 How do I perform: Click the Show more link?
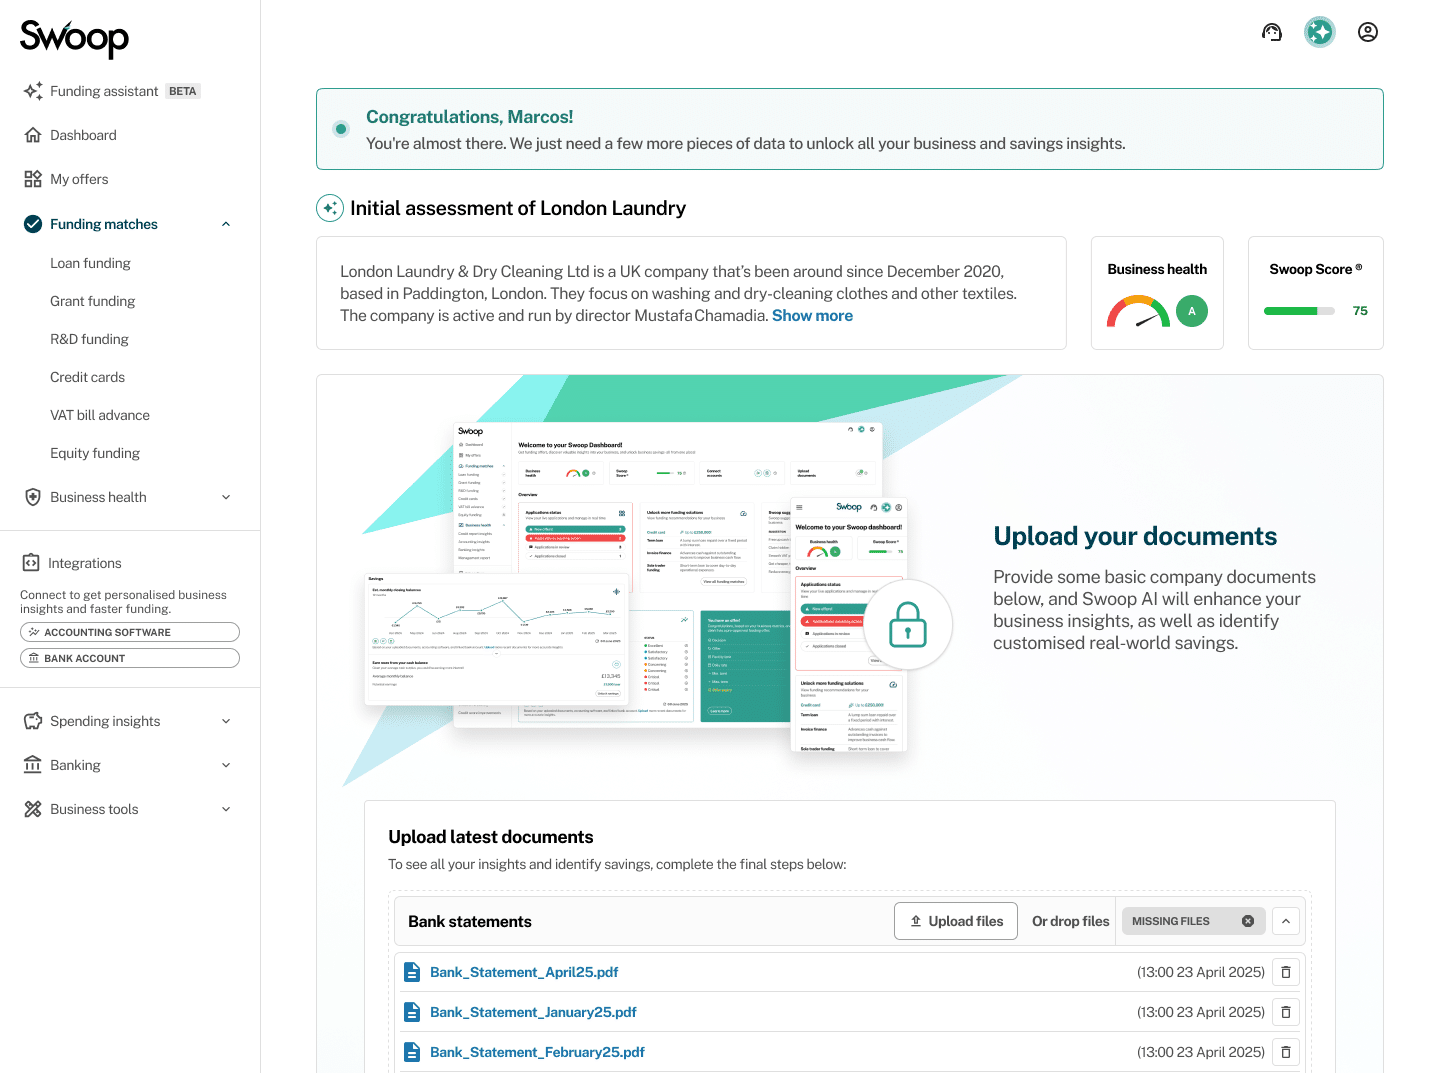coord(812,315)
